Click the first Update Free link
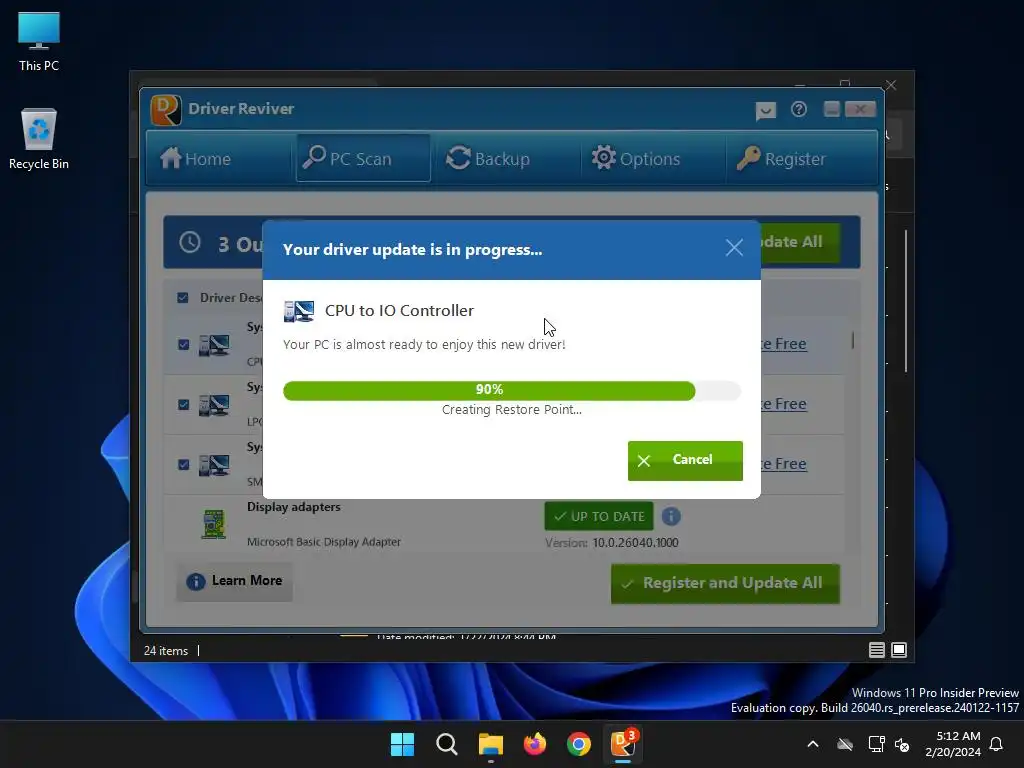This screenshot has width=1024, height=768. coord(783,344)
